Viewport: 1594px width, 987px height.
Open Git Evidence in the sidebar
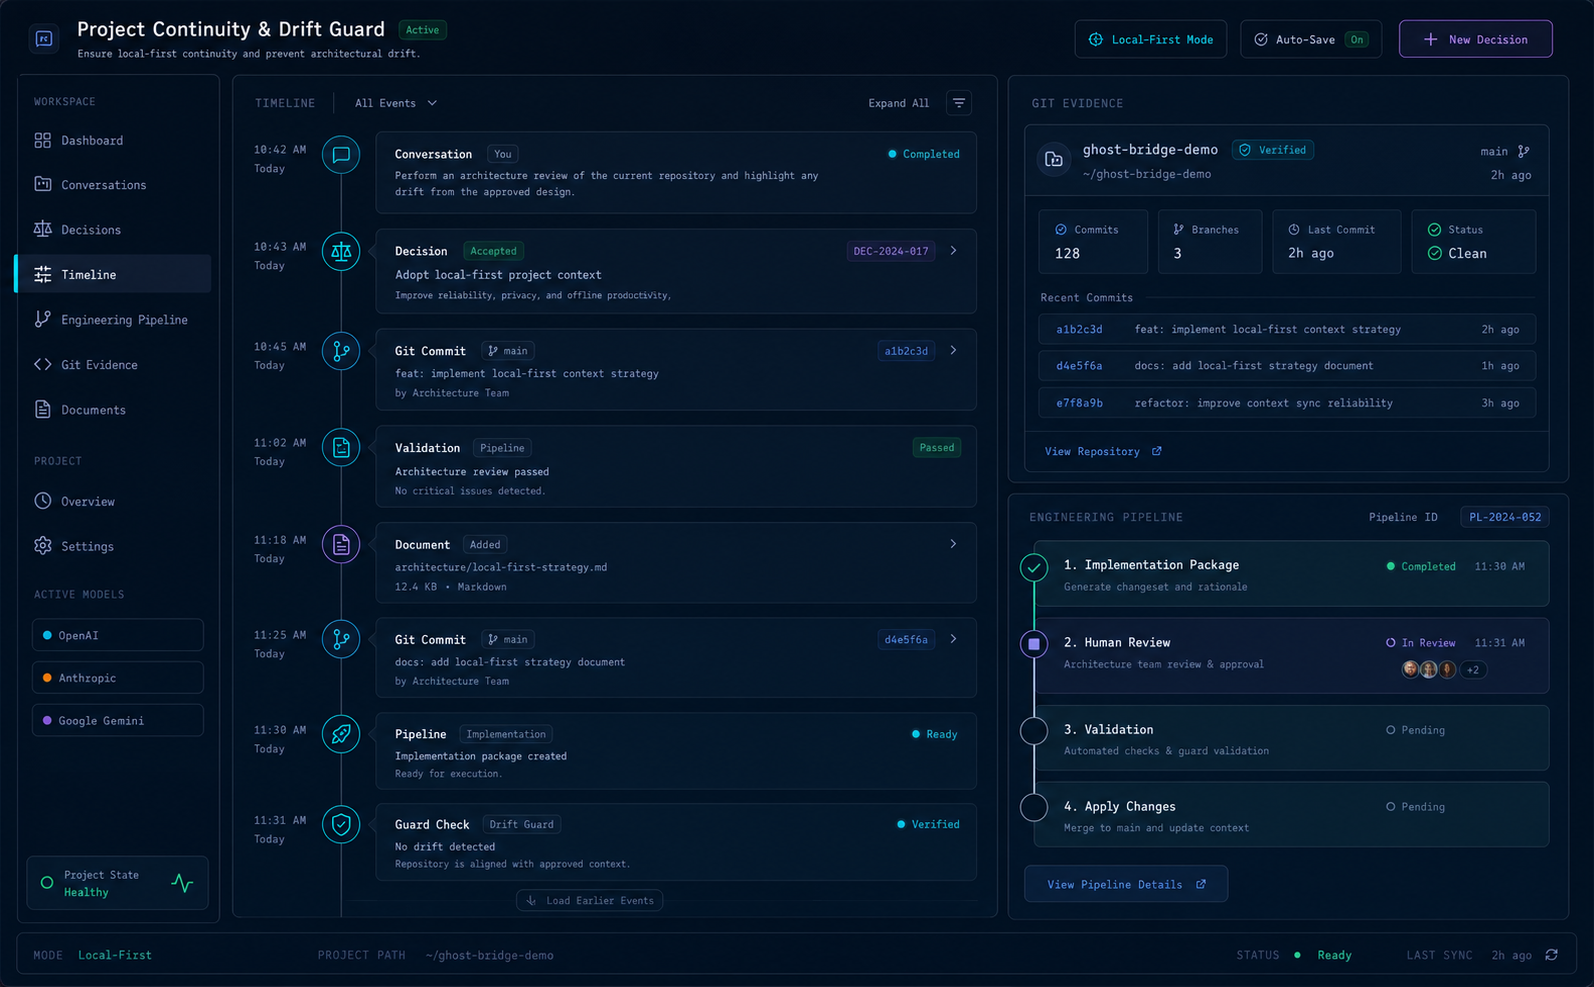pyautogui.click(x=113, y=365)
